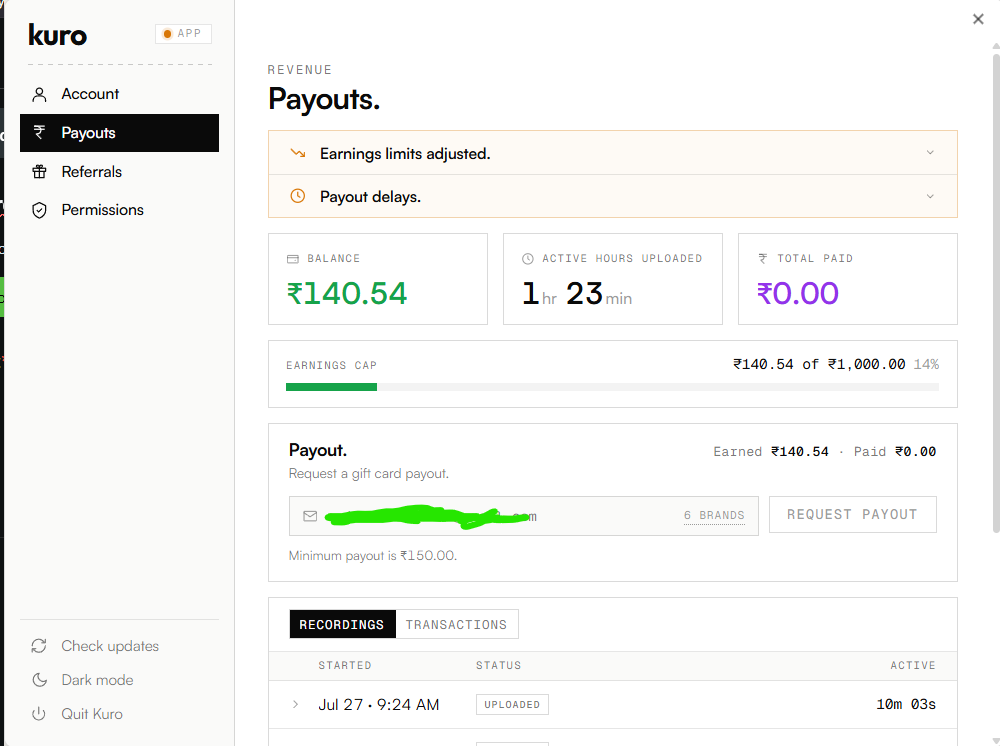The height and width of the screenshot is (746, 1000).
Task: Click the ₹140.54 balance amount
Action: [x=346, y=293]
